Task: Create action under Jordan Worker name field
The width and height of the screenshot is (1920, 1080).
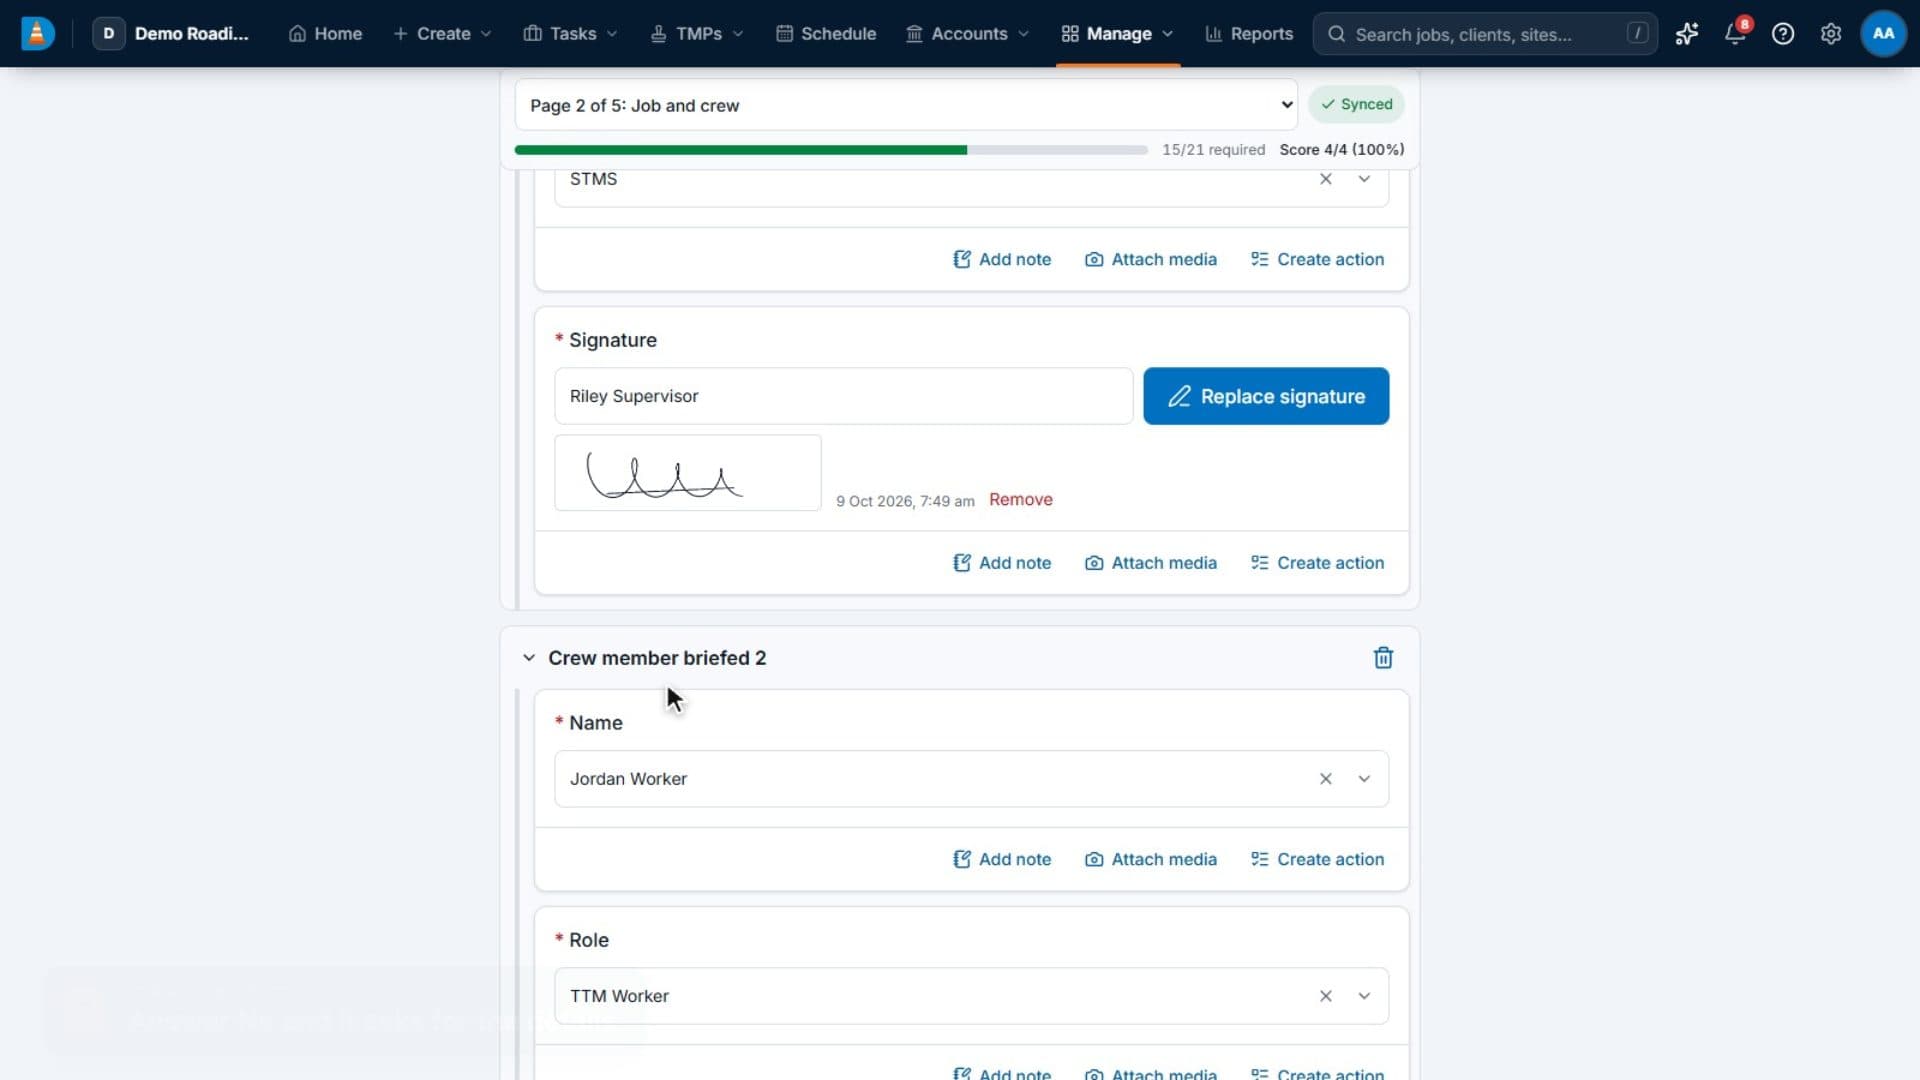Action: (1317, 859)
